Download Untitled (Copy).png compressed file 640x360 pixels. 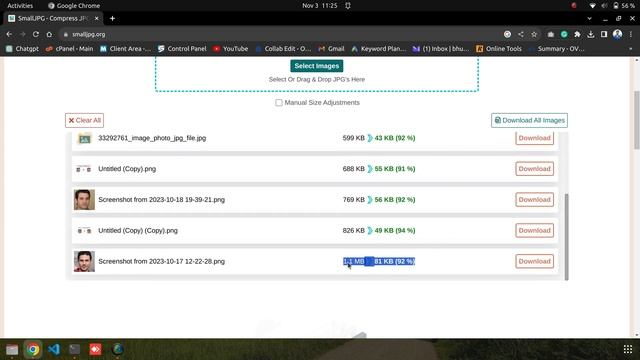coord(534,169)
